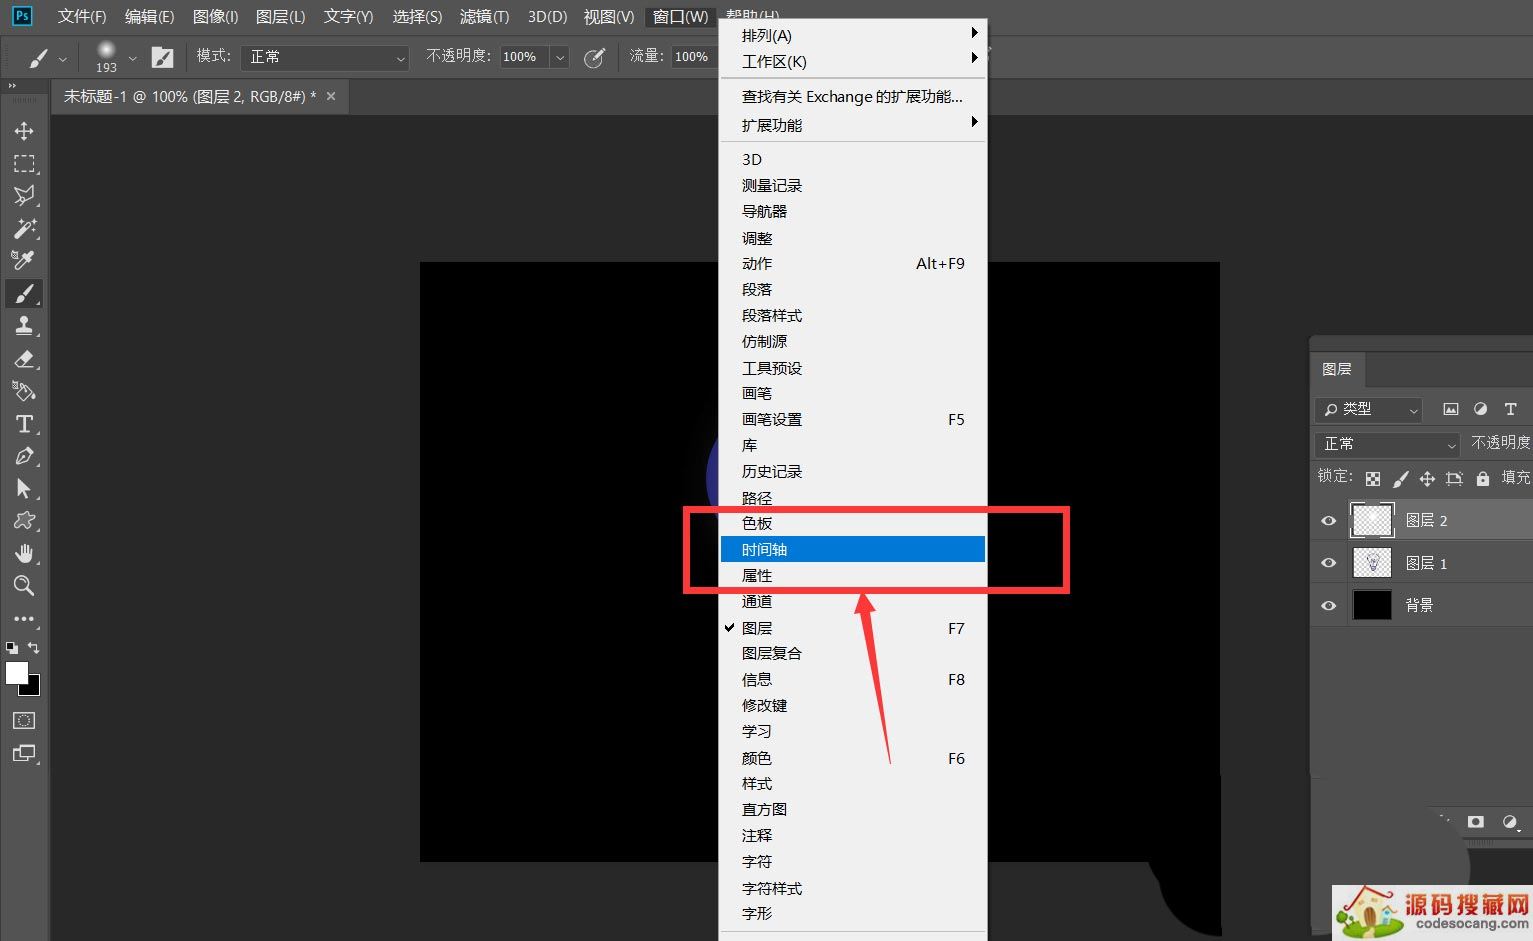Toggle lock position
The image size is (1533, 941).
click(1427, 479)
